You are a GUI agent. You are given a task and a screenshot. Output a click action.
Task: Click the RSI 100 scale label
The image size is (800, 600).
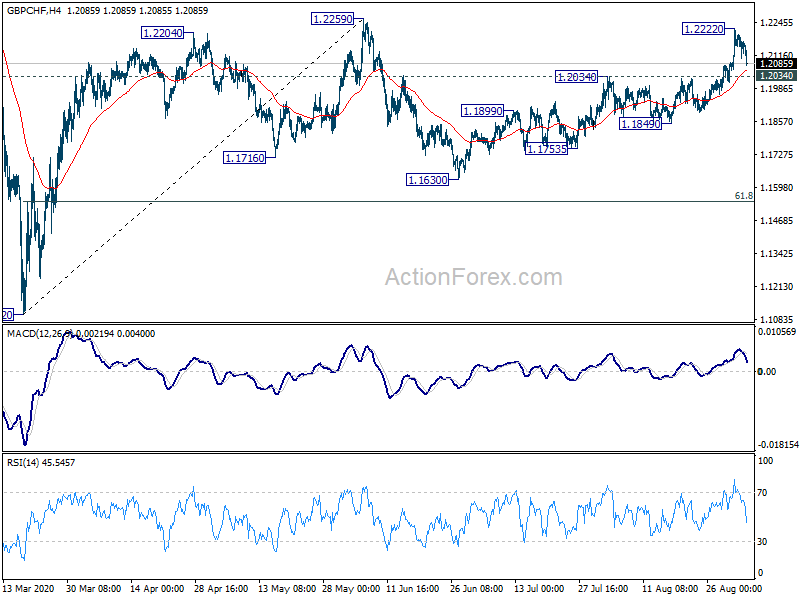tap(765, 461)
